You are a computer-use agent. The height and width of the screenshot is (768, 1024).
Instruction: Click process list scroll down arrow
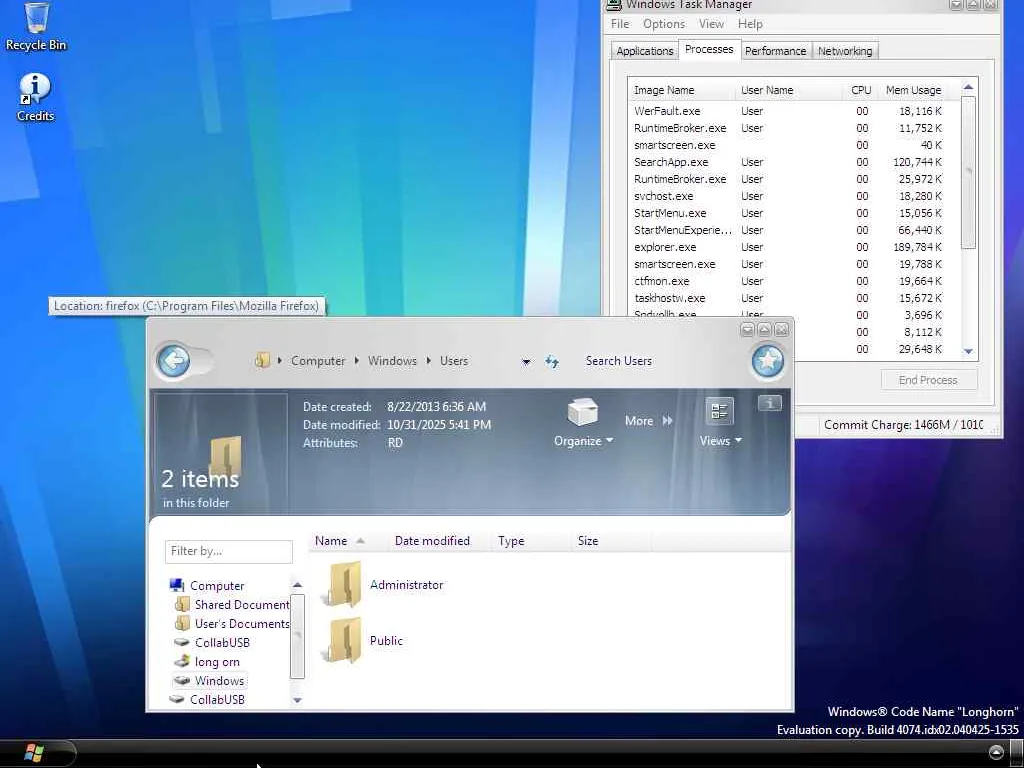click(x=968, y=351)
